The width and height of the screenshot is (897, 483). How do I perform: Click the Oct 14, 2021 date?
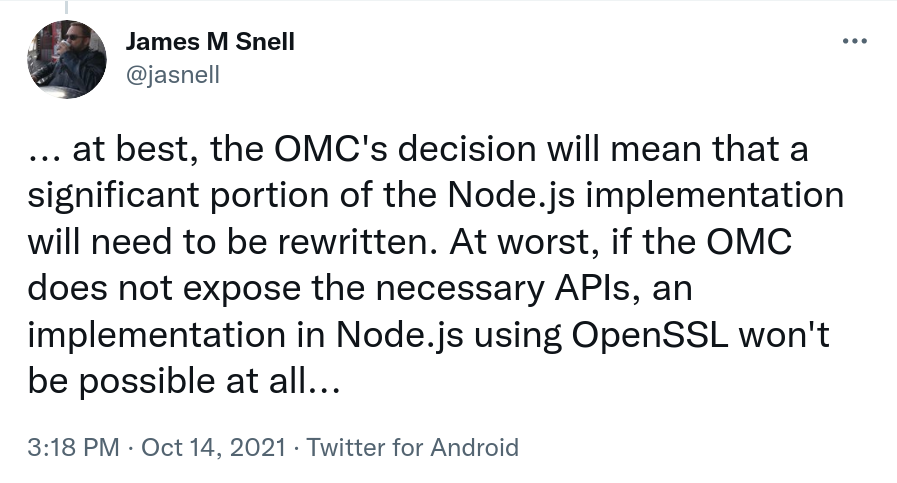(x=213, y=448)
